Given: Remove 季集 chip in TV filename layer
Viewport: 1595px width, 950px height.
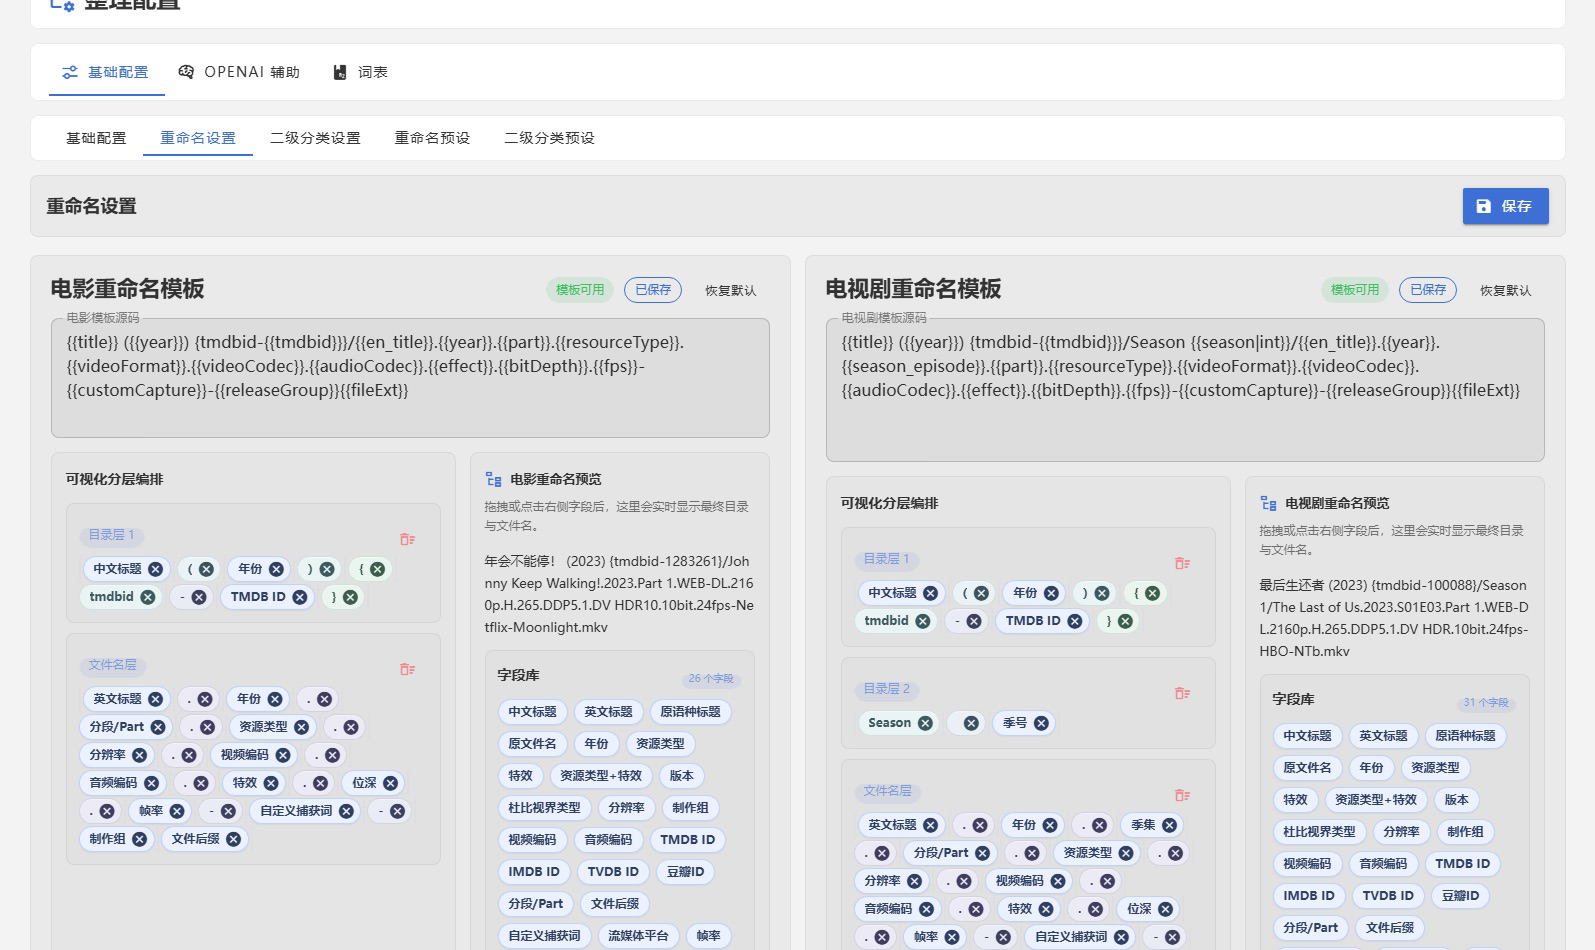Looking at the screenshot, I should point(1169,825).
